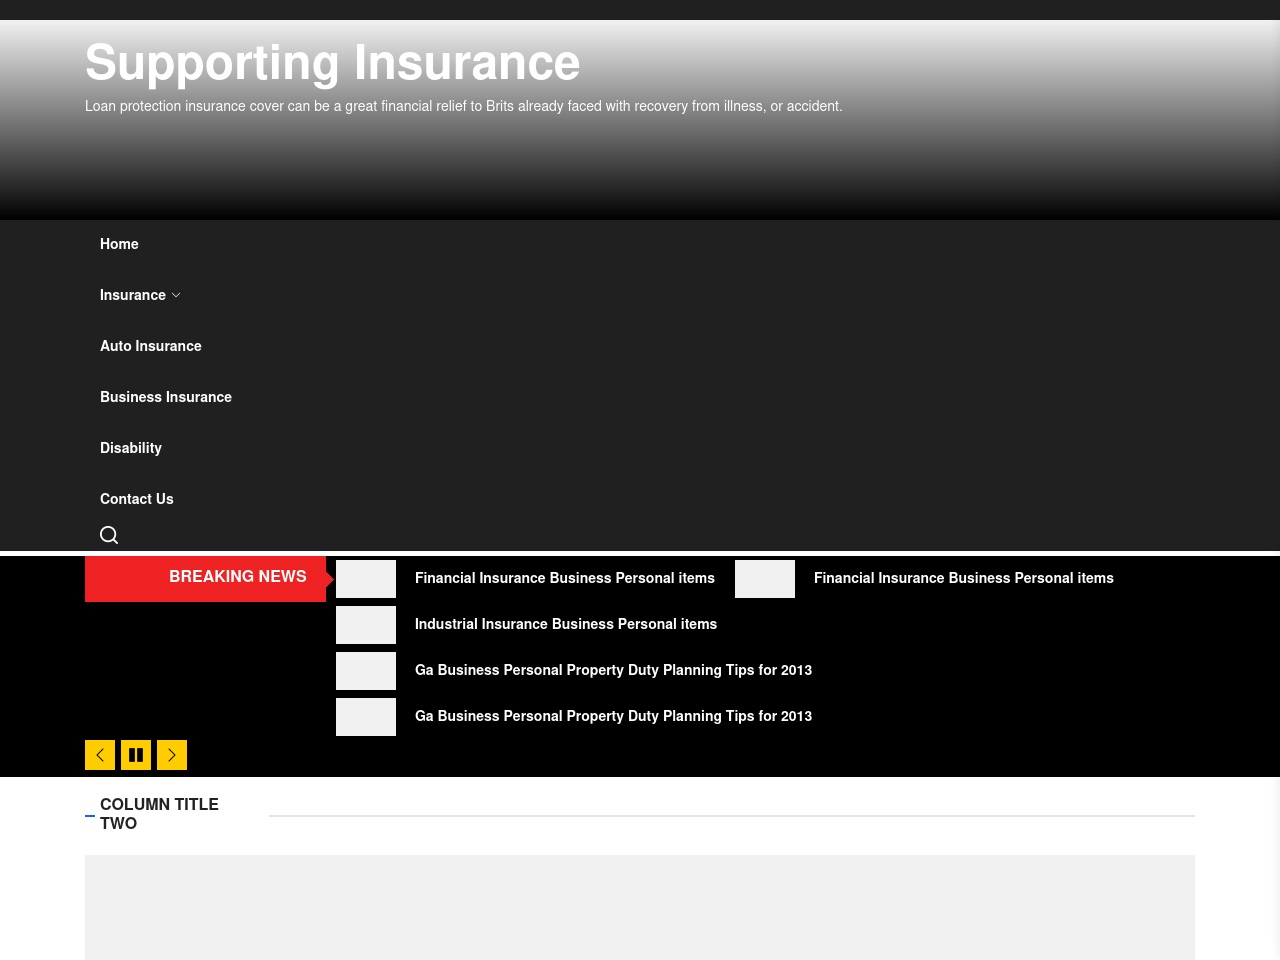Open the Contact Us page
The image size is (1280, 960).
click(x=137, y=499)
